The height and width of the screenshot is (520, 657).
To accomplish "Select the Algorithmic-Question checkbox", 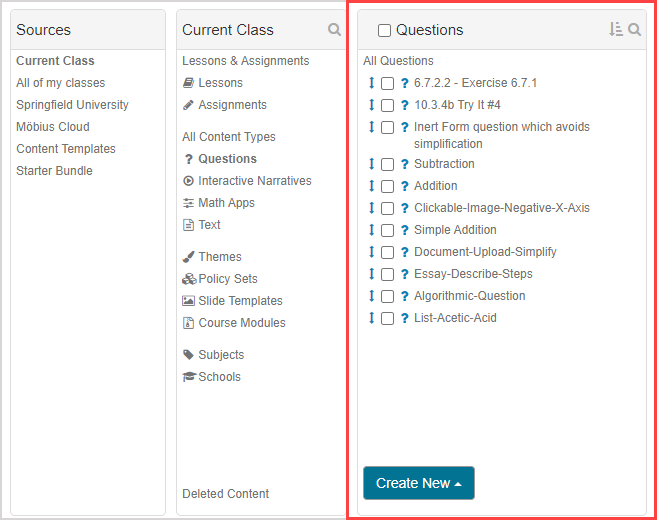I will [x=387, y=296].
